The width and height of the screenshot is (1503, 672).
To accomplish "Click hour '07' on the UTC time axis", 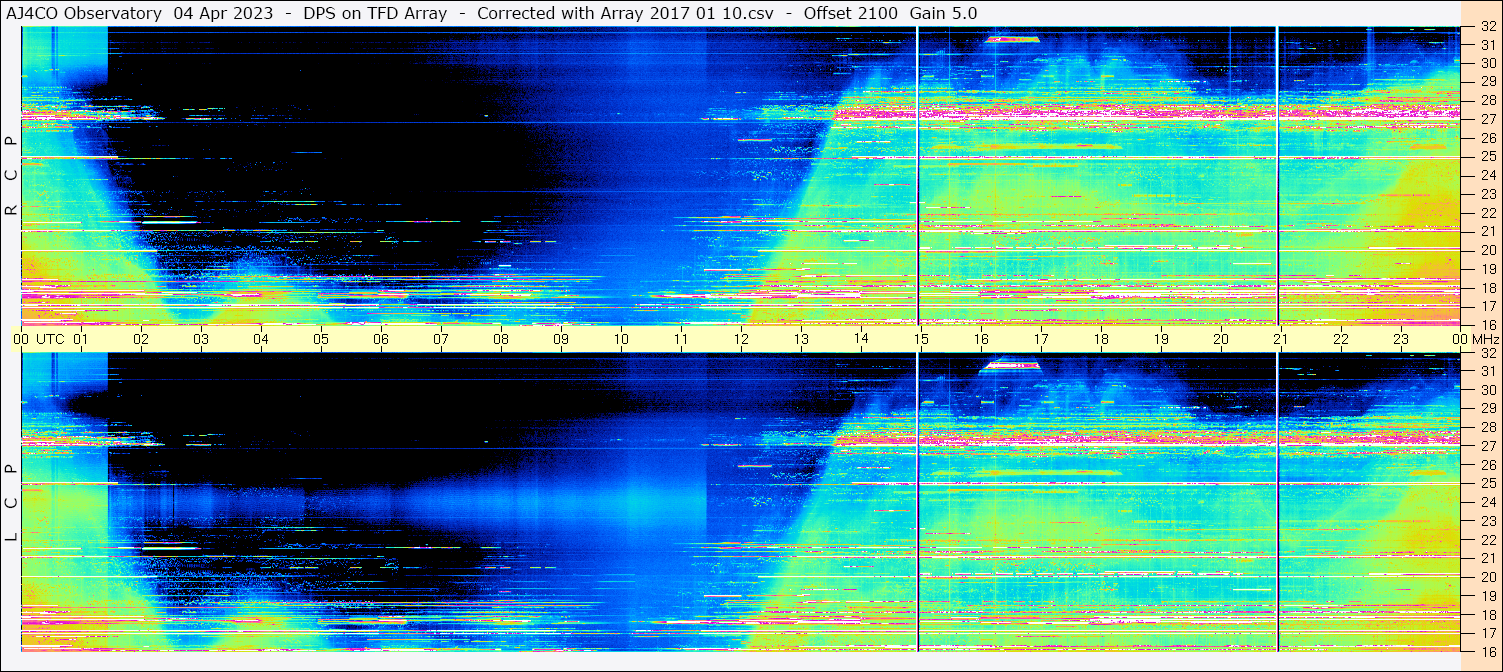I will 441,339.
